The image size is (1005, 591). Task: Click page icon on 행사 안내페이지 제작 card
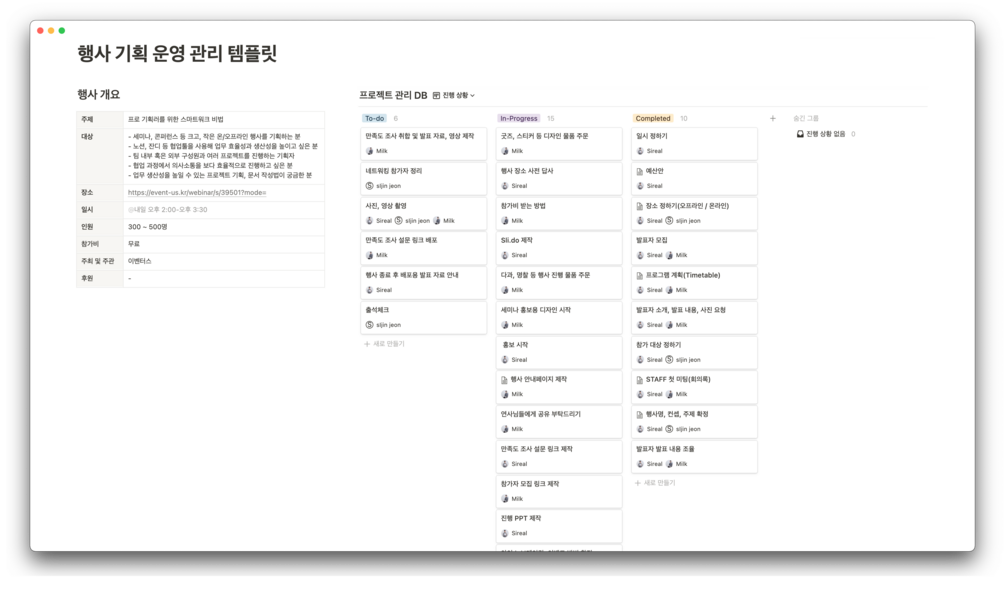tap(504, 379)
